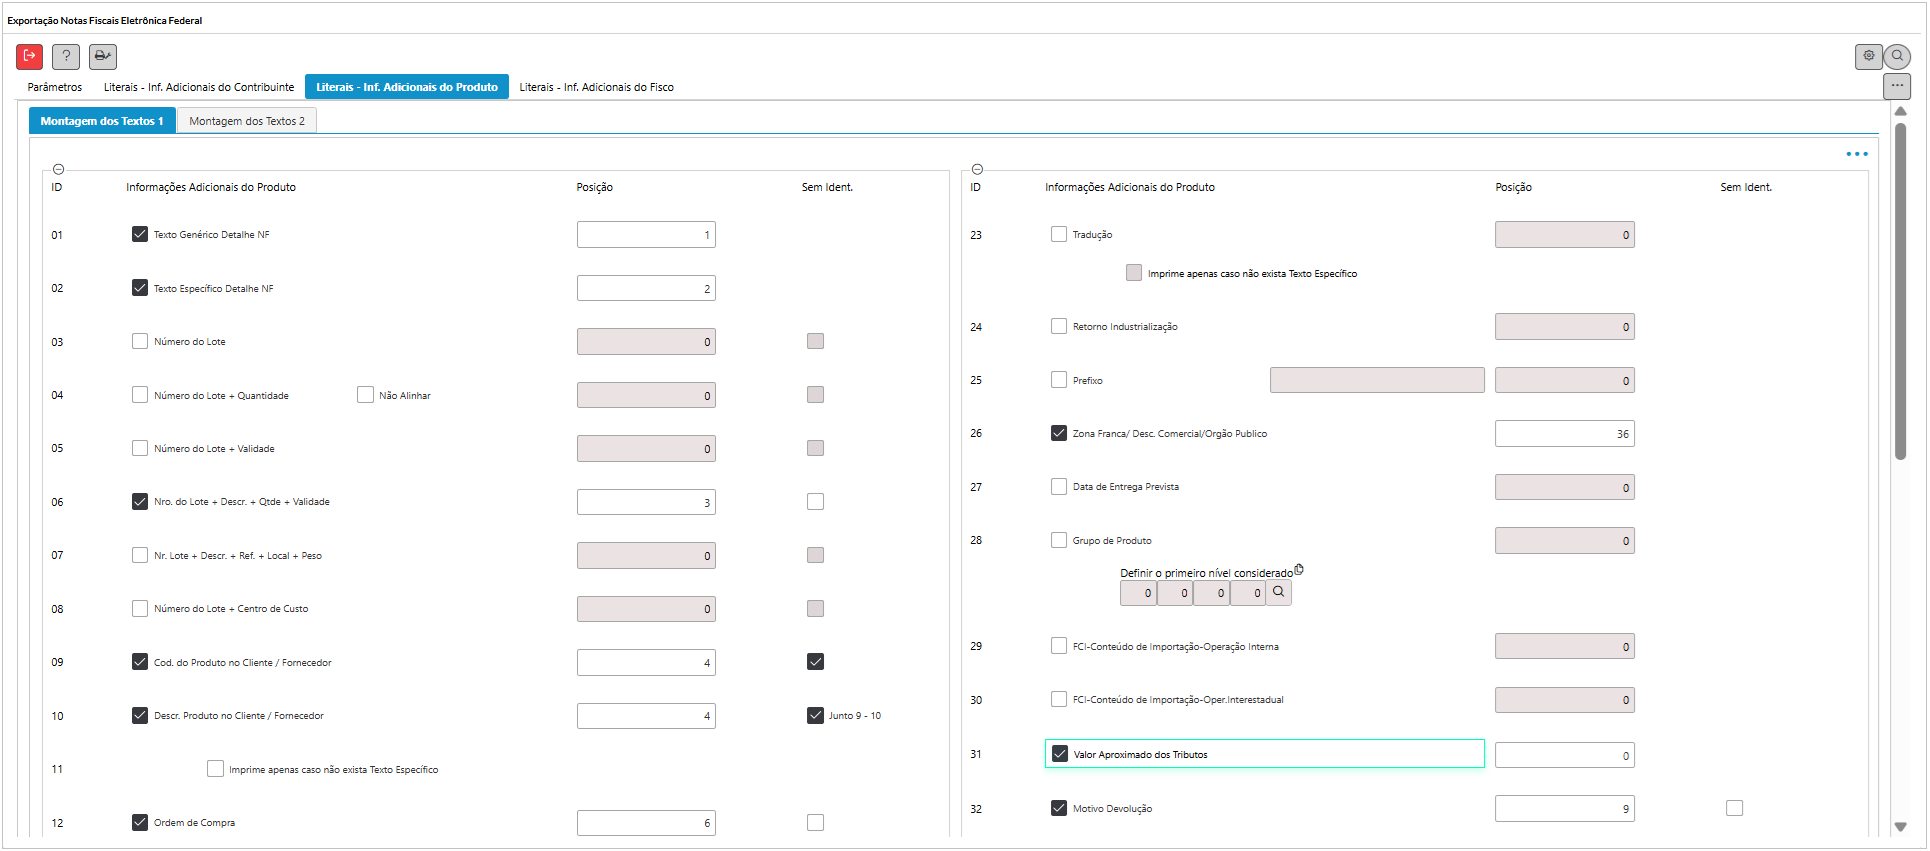Viewport: 1930px width, 851px height.
Task: Click the magnifier beside the product group level fields
Action: point(1278,593)
